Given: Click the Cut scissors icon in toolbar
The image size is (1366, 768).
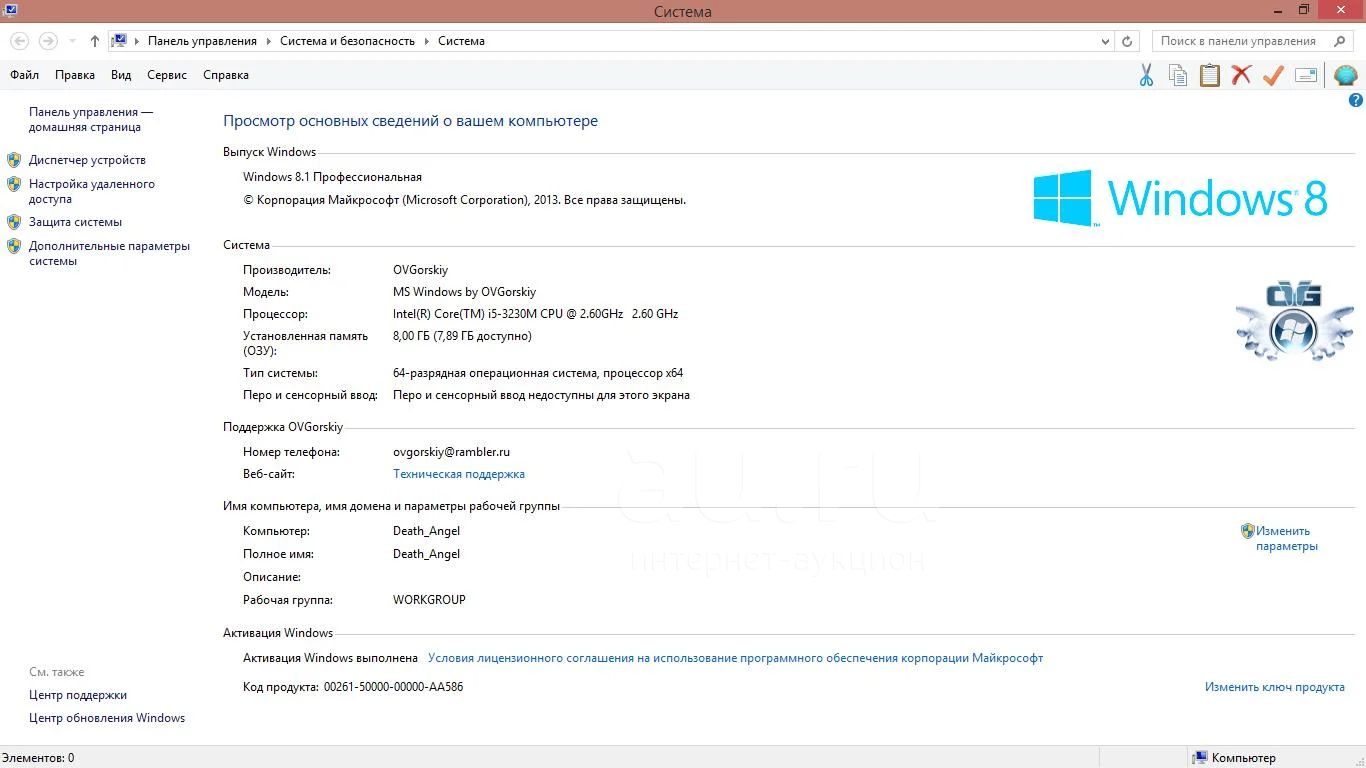Looking at the screenshot, I should 1146,75.
